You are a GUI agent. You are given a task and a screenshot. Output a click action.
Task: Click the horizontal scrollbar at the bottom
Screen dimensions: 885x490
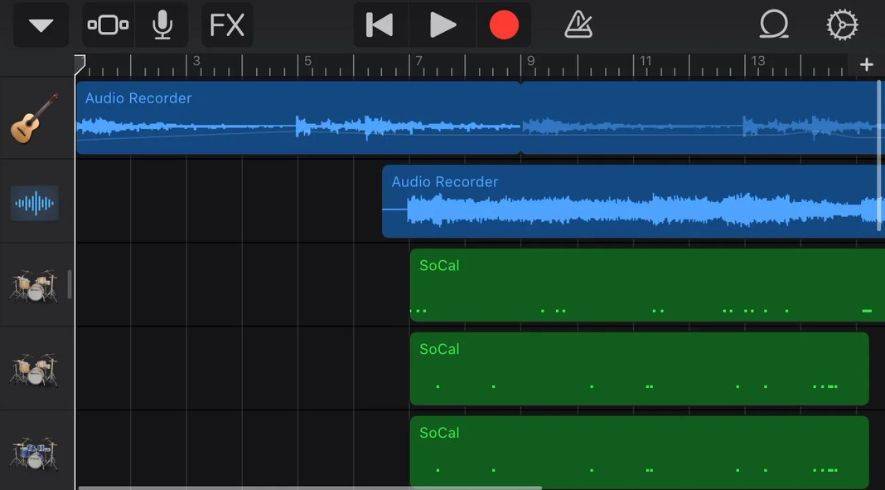coord(309,488)
